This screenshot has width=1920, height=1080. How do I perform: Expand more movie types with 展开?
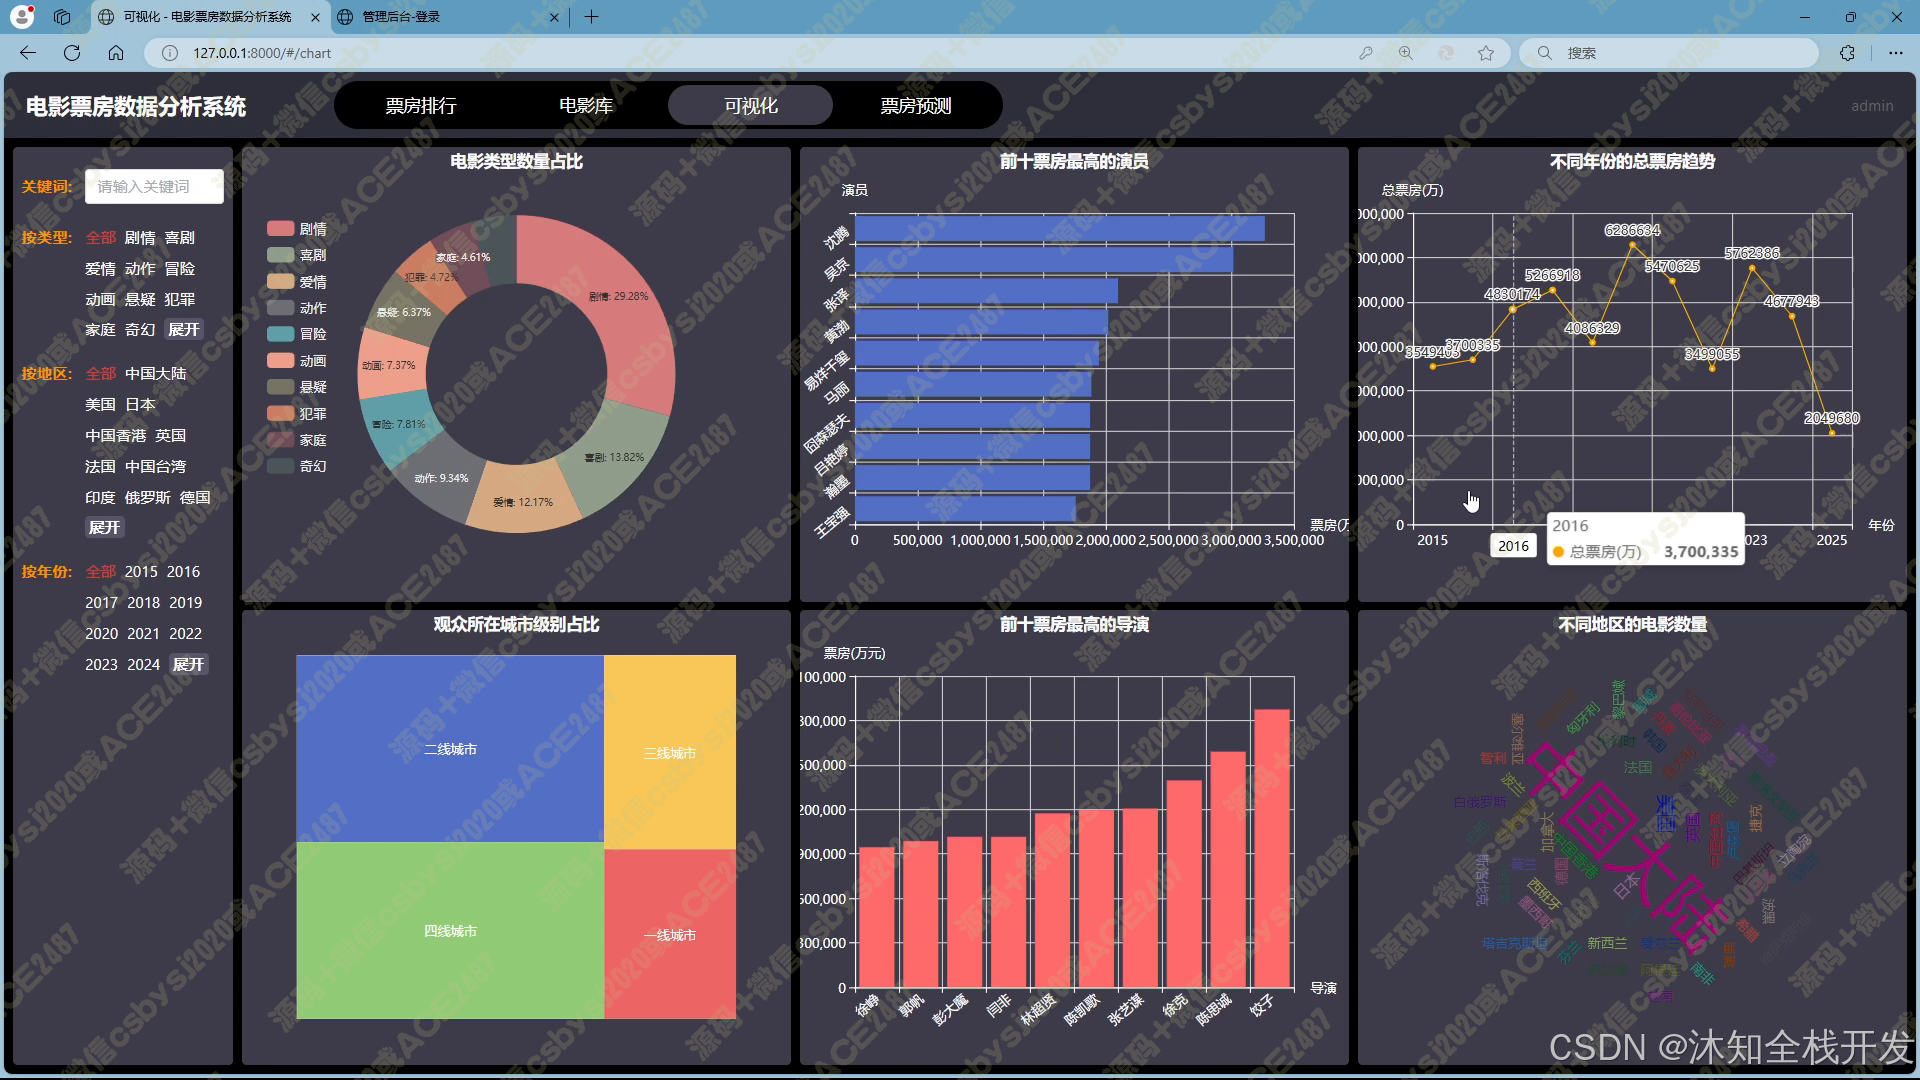pyautogui.click(x=184, y=330)
